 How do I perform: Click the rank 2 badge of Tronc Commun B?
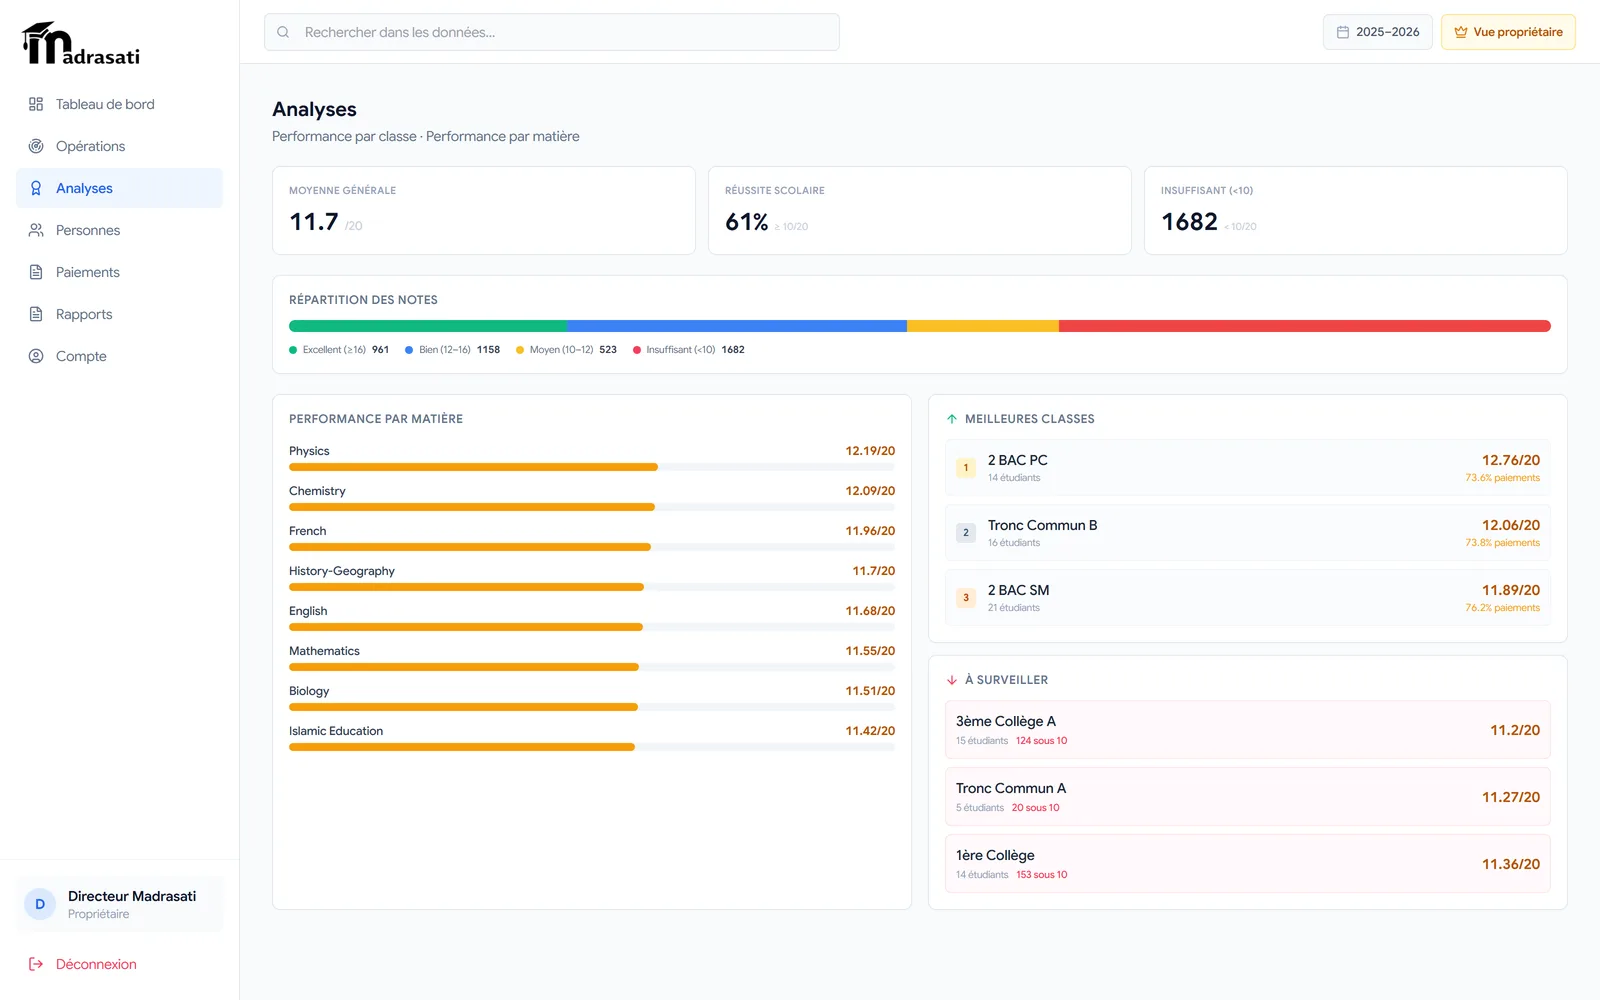966,533
